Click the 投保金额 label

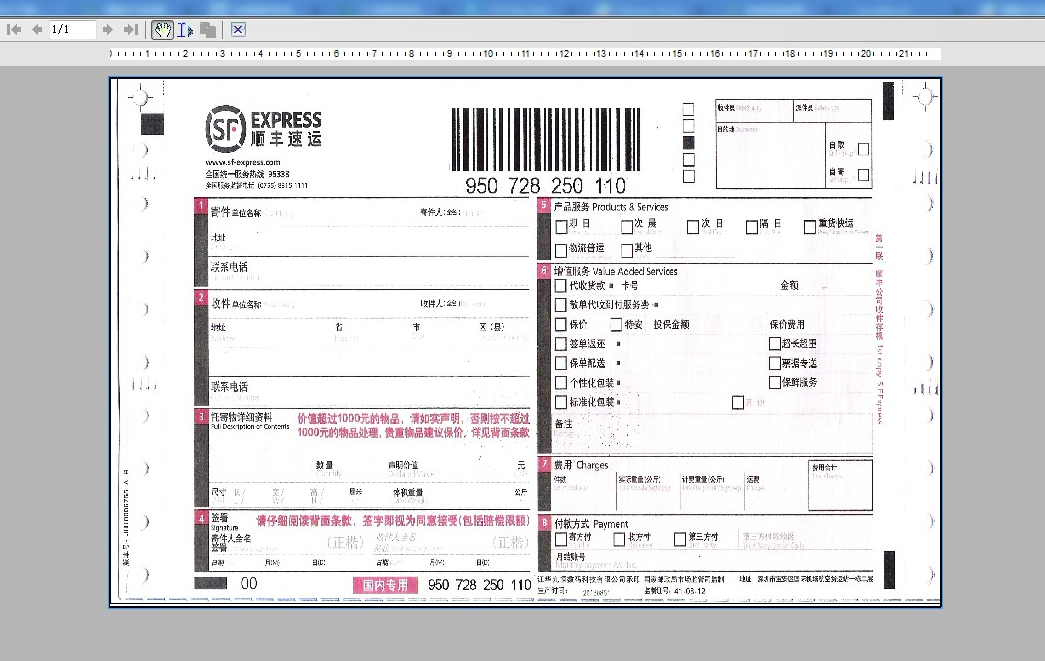point(671,325)
